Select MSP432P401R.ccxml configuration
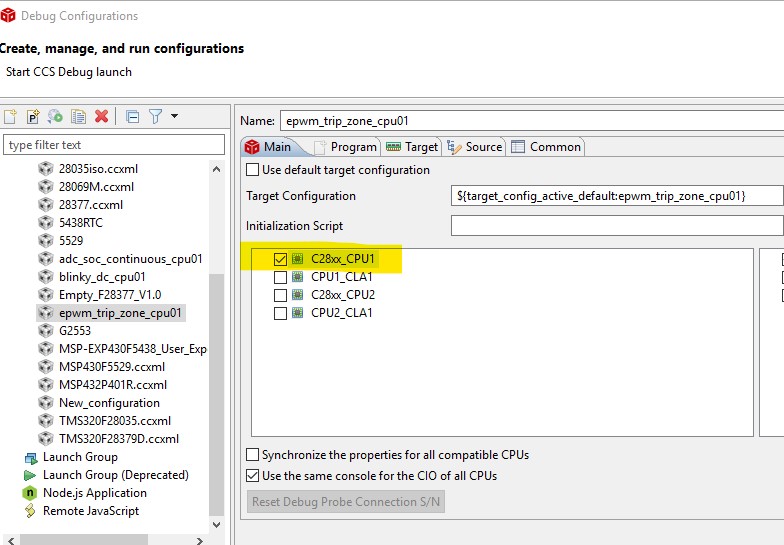The image size is (784, 545). coord(112,385)
